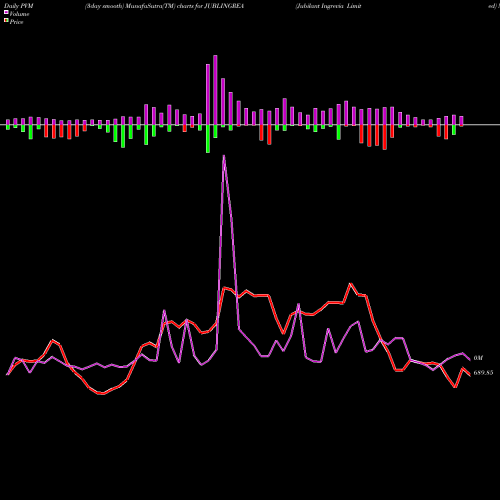Click the Volume legend color swatch
Screen dimensions: 500x500
(6, 12)
